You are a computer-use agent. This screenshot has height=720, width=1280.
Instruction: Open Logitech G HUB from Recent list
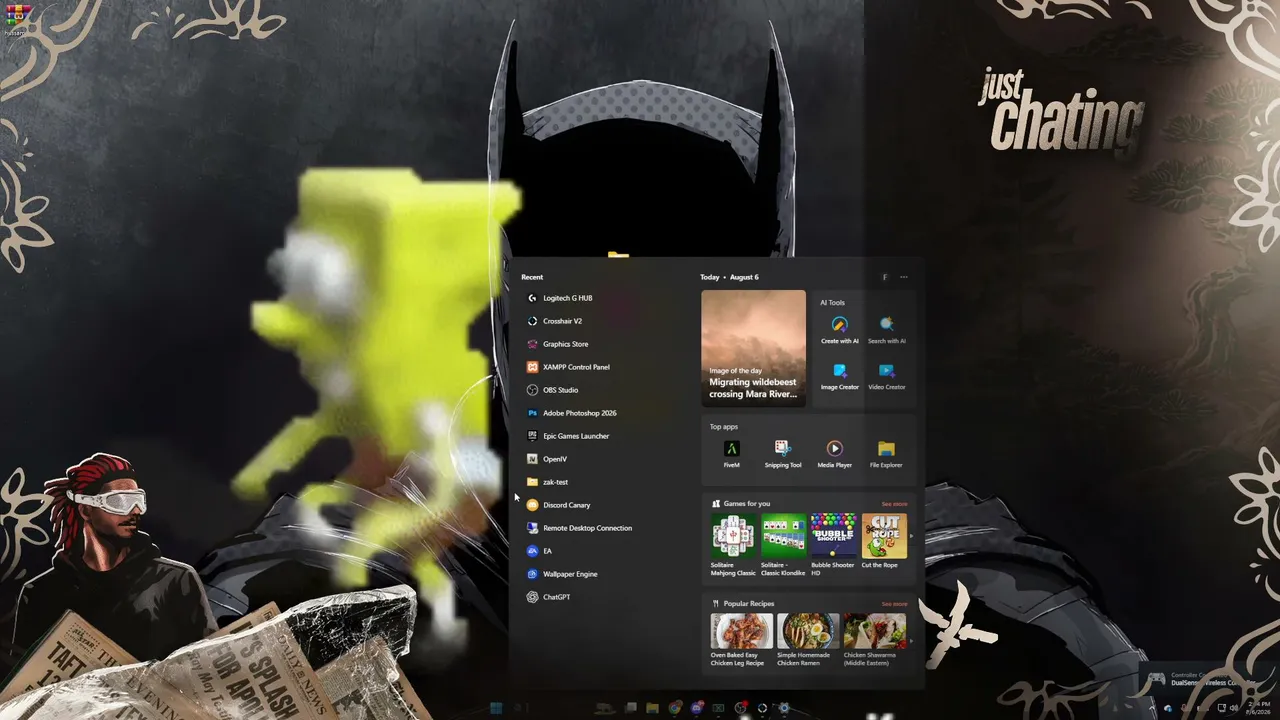pos(560,298)
